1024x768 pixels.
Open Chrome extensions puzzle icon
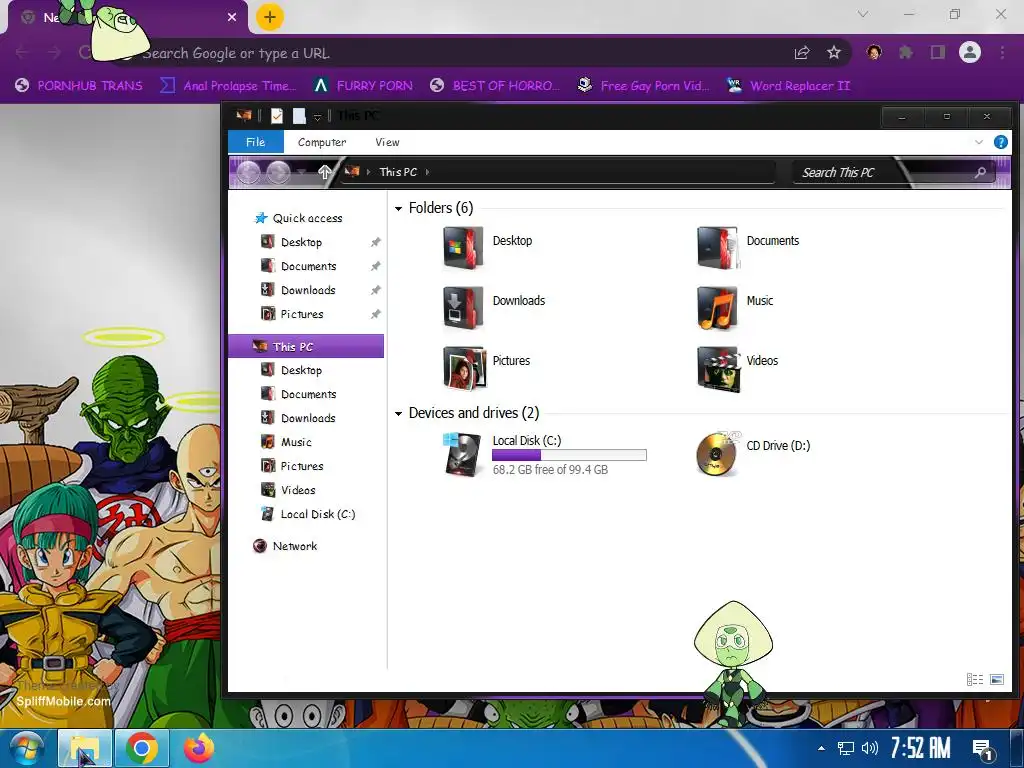point(906,52)
